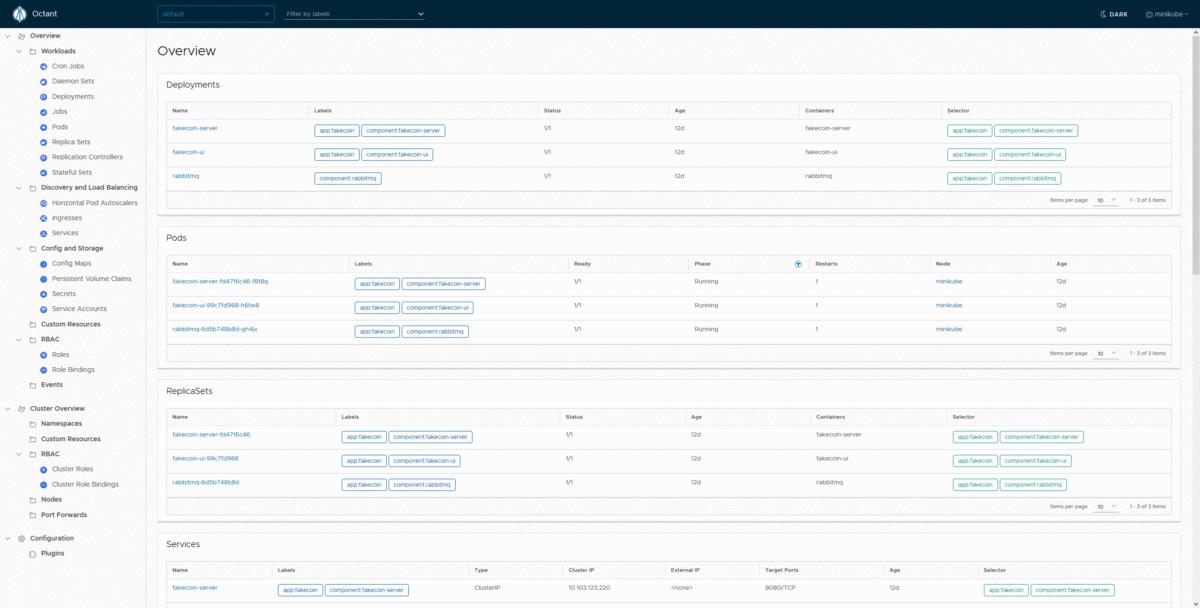Click the Octant logo in the header
The image size is (1200, 608).
click(x=17, y=13)
